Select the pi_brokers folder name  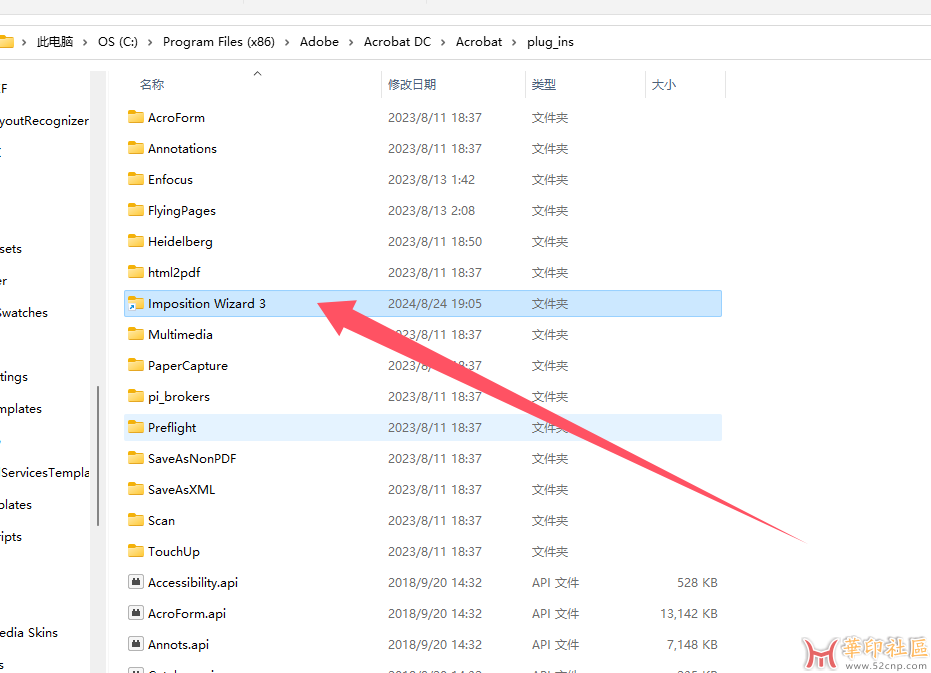[x=179, y=396]
